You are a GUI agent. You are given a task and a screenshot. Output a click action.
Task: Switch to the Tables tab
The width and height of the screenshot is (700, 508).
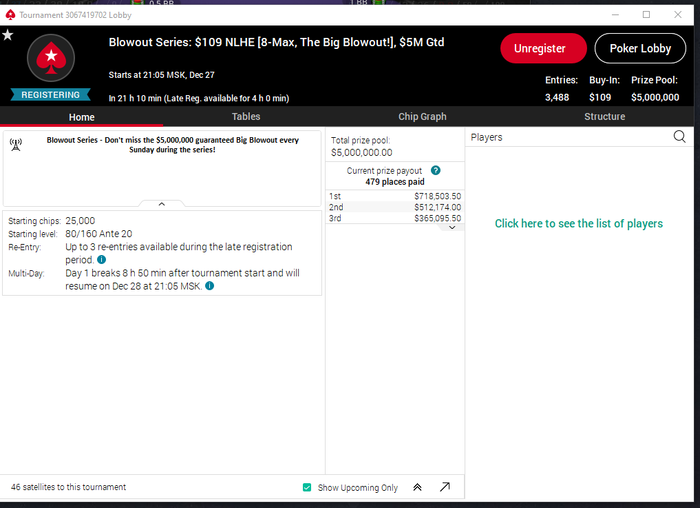point(246,117)
